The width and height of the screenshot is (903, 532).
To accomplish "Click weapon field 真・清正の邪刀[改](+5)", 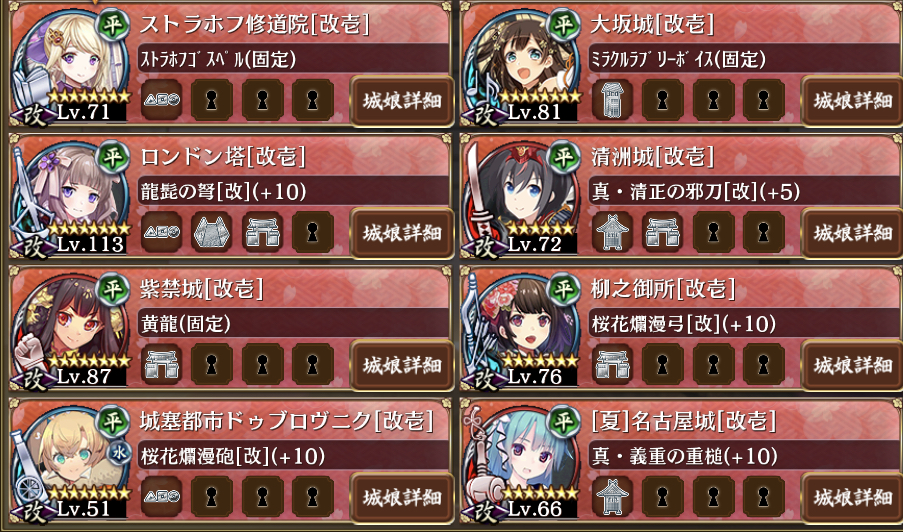I will (745, 192).
